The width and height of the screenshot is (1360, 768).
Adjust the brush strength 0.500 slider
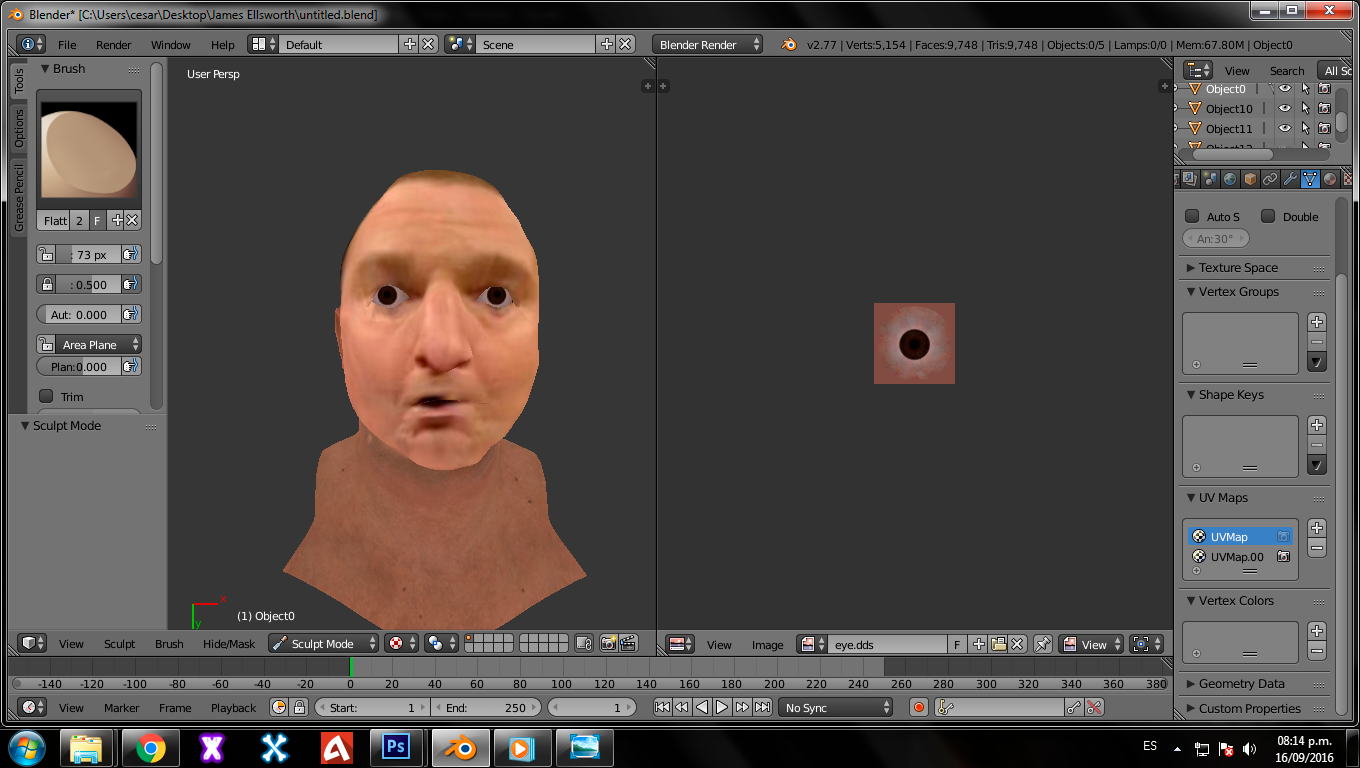(88, 284)
